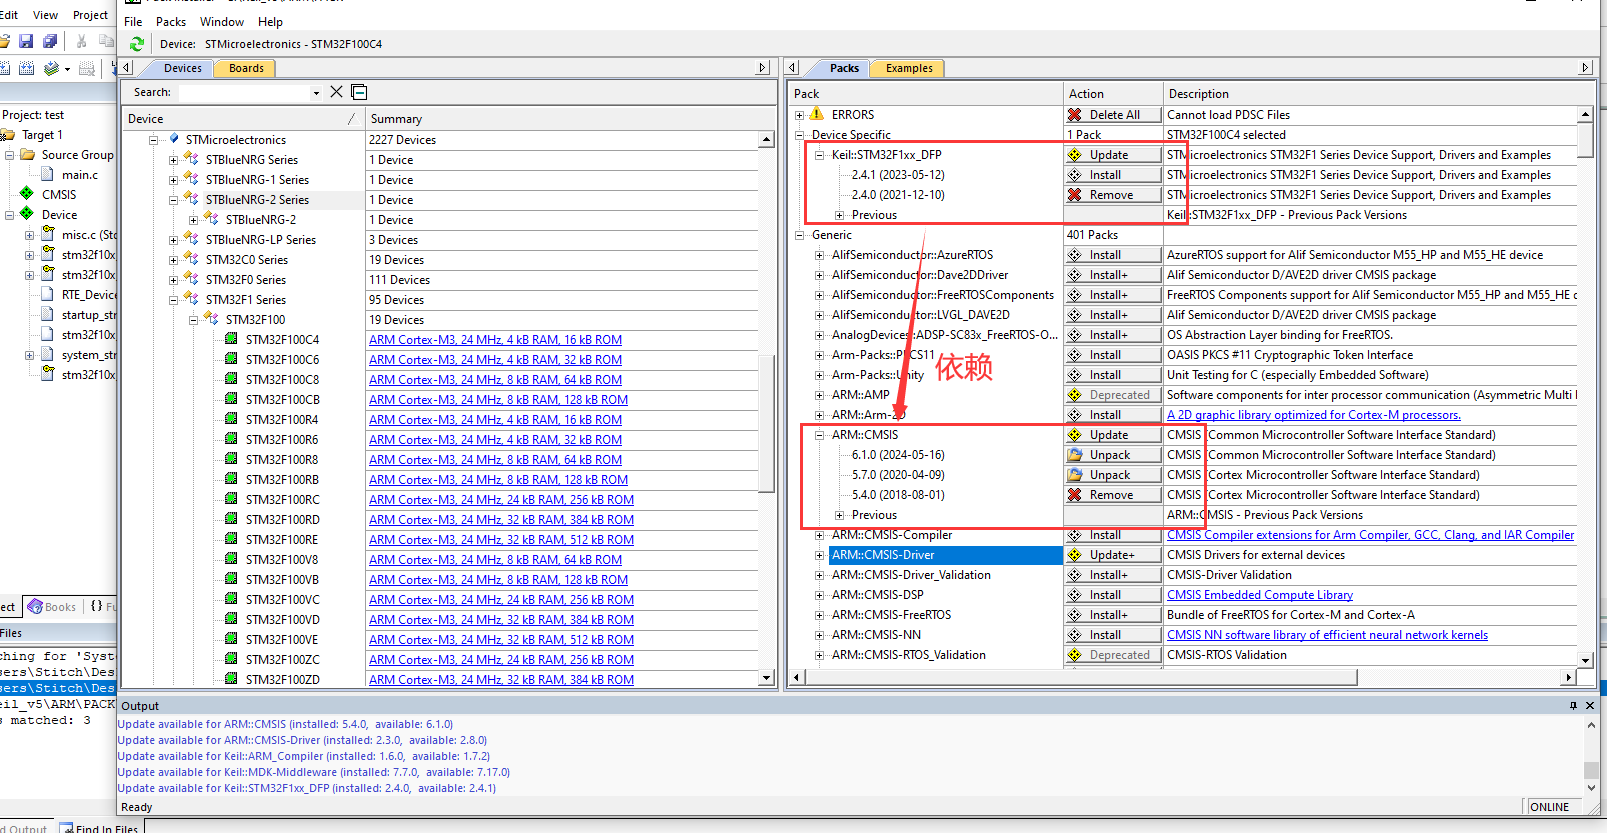Click the Unpack icon for CMSIS 6.1.0
This screenshot has height=833, width=1607.
pyautogui.click(x=1075, y=455)
